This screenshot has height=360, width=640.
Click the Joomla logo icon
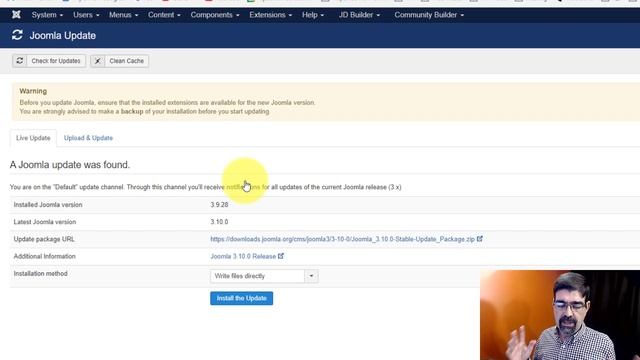[x=16, y=15]
